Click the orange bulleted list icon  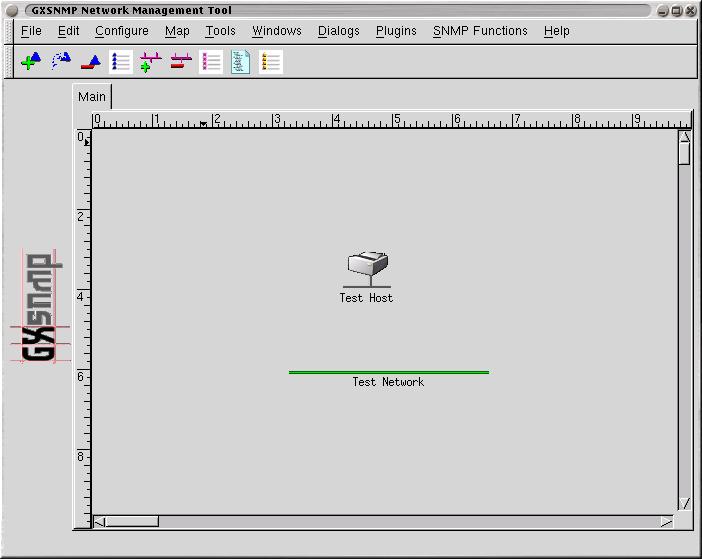tap(271, 62)
